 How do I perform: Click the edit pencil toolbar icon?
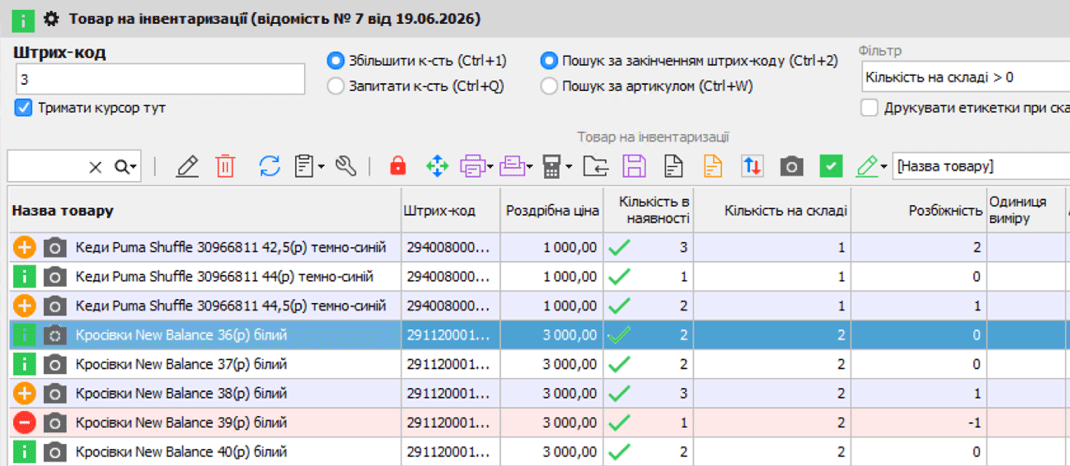coord(187,166)
